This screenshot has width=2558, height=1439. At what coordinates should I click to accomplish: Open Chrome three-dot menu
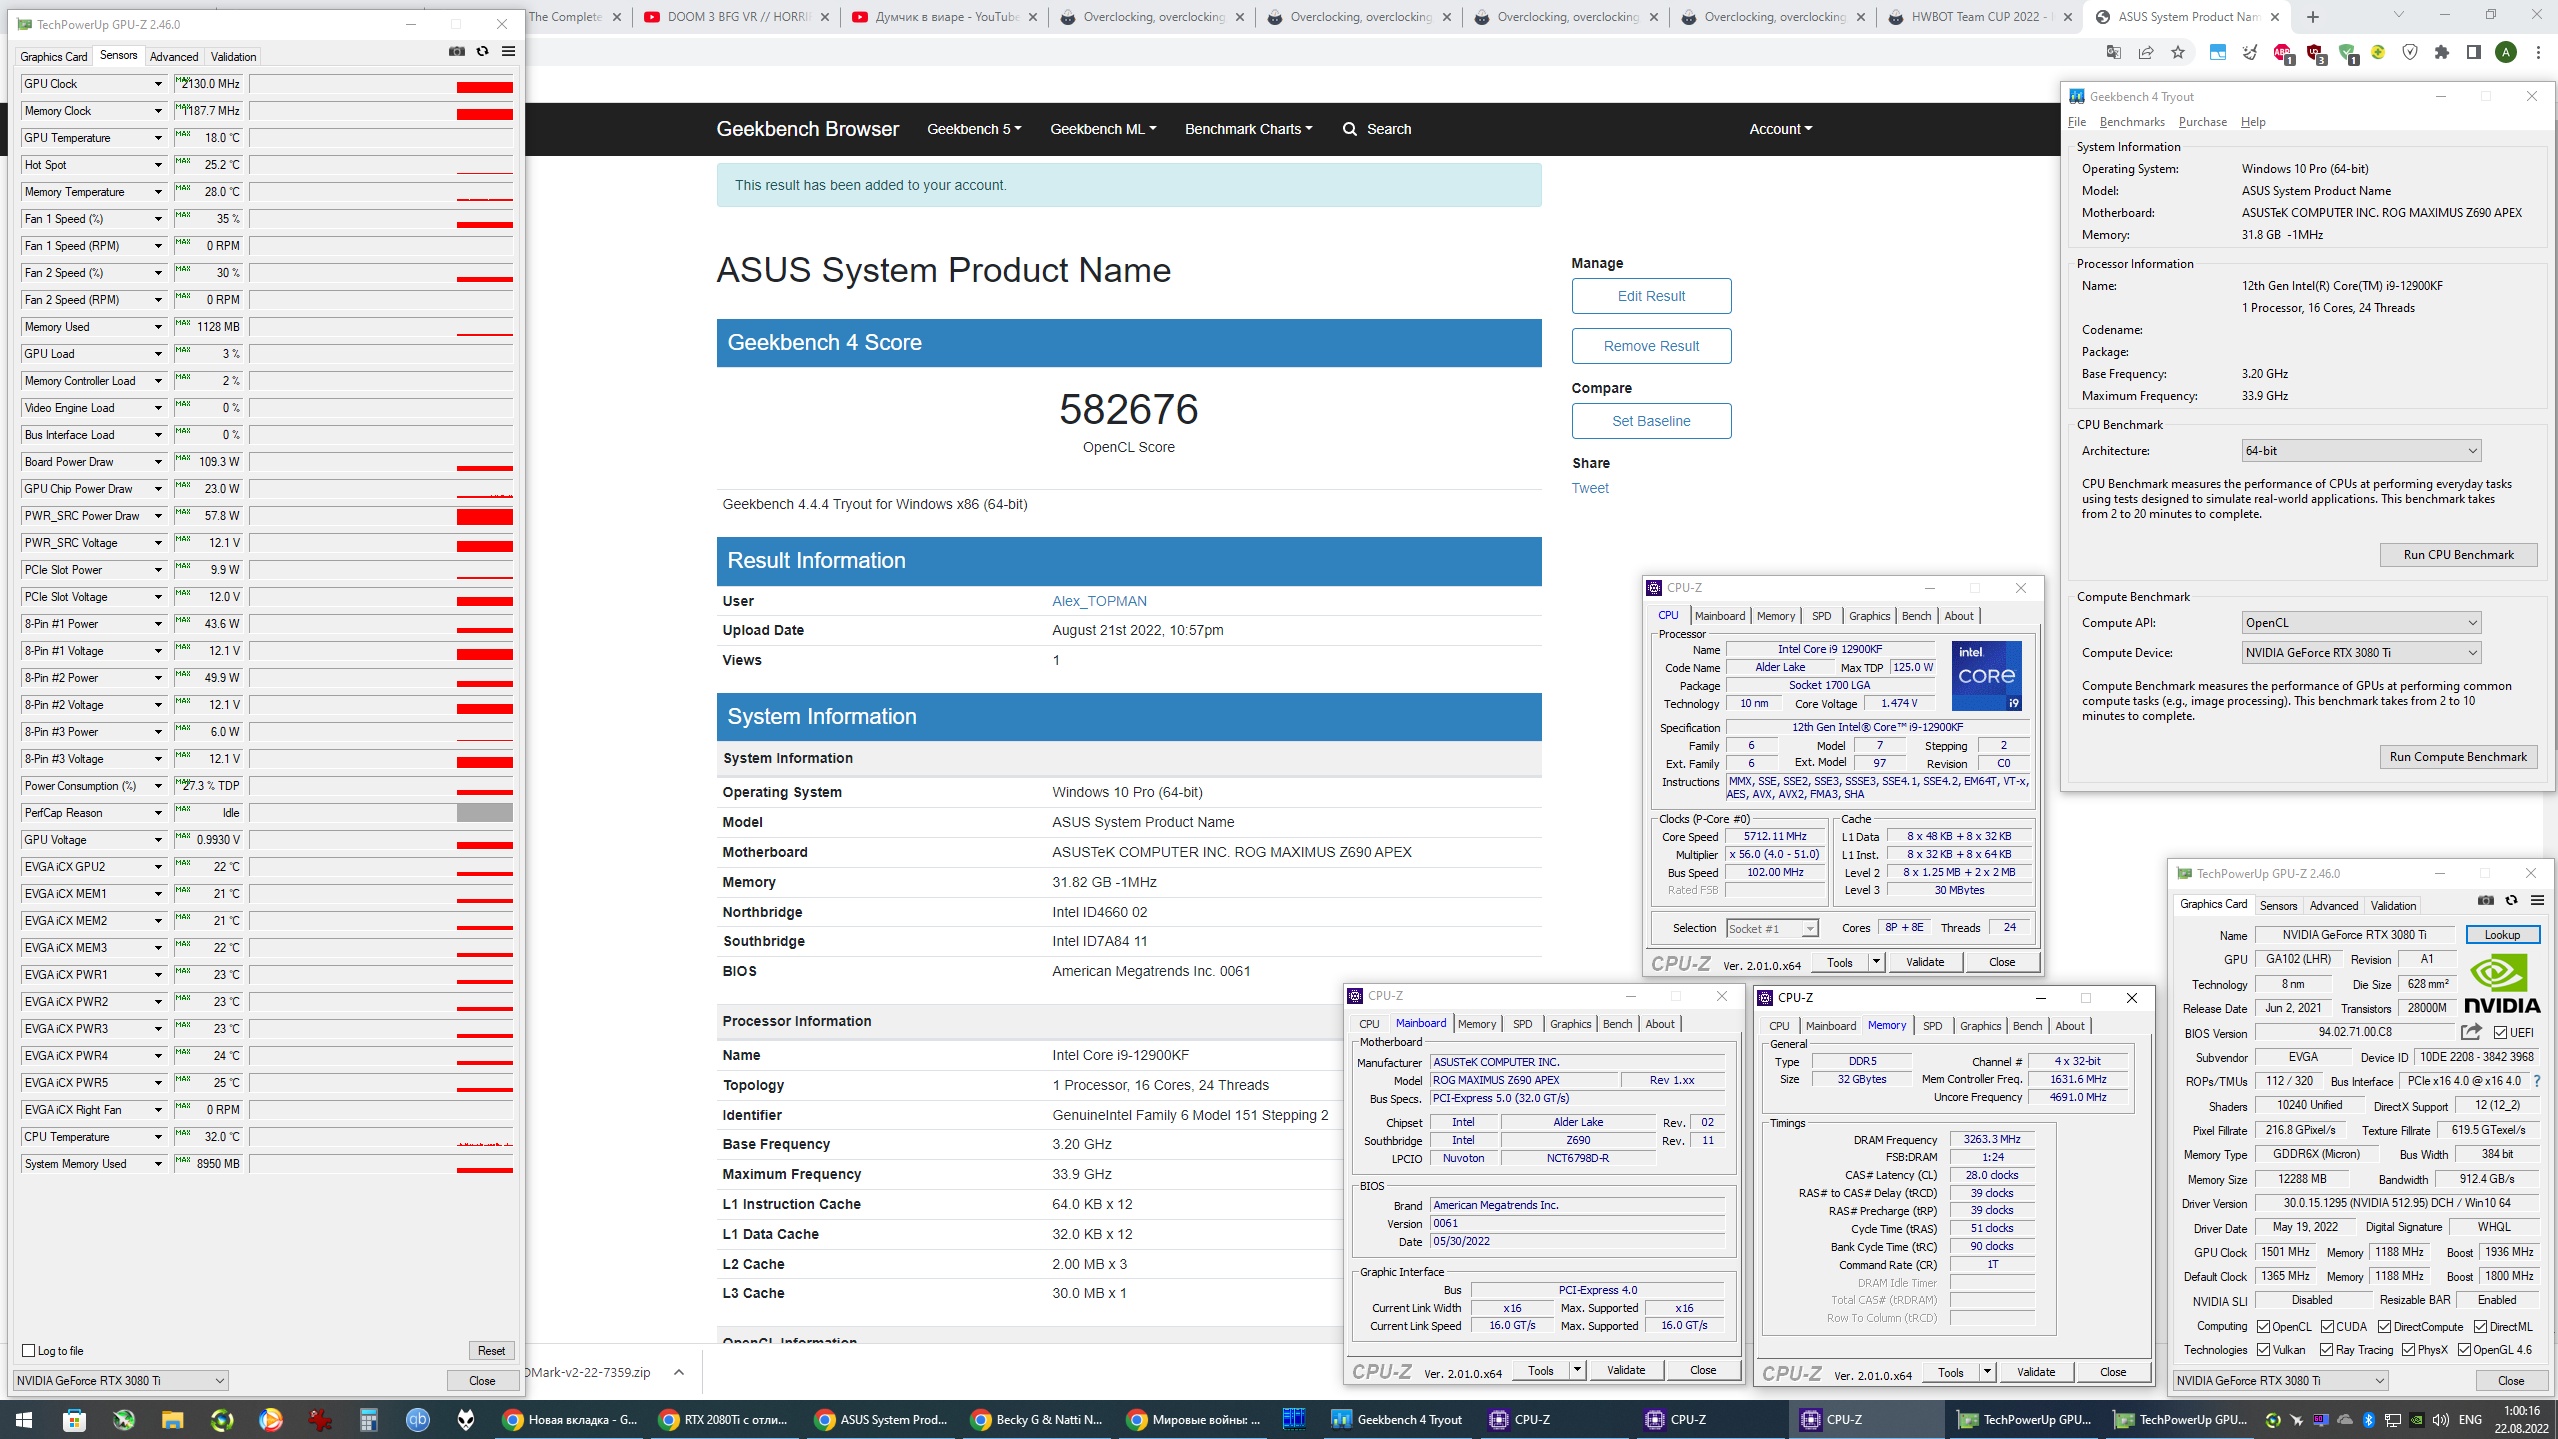click(x=2538, y=52)
